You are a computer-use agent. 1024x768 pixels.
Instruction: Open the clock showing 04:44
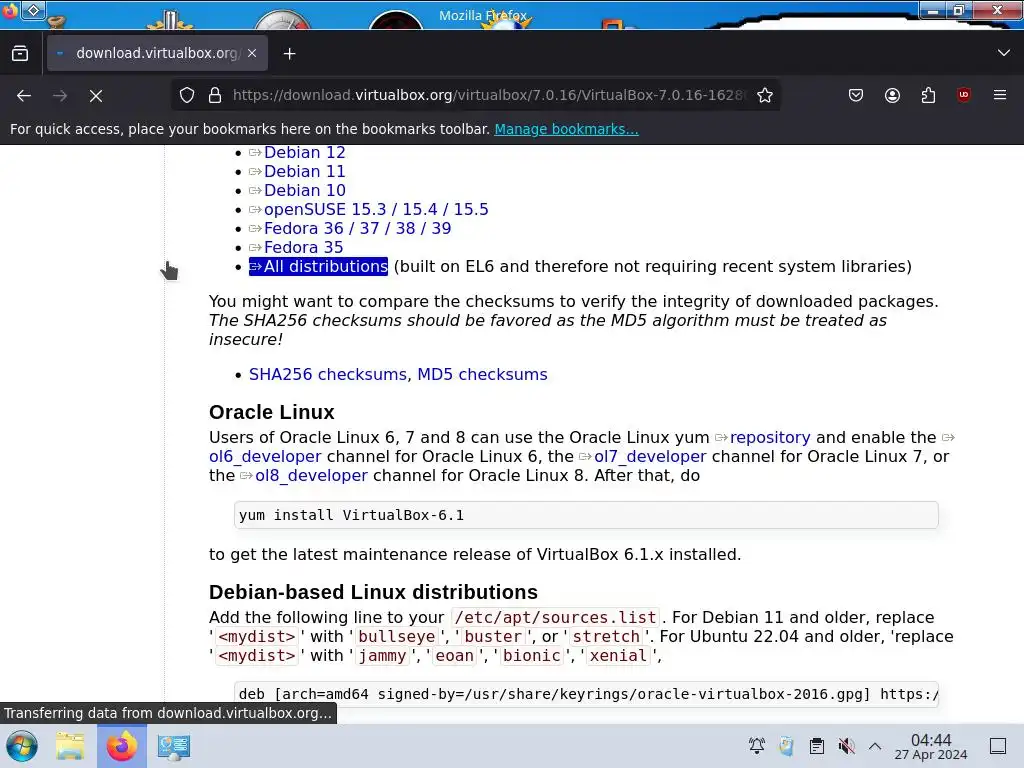point(931,746)
